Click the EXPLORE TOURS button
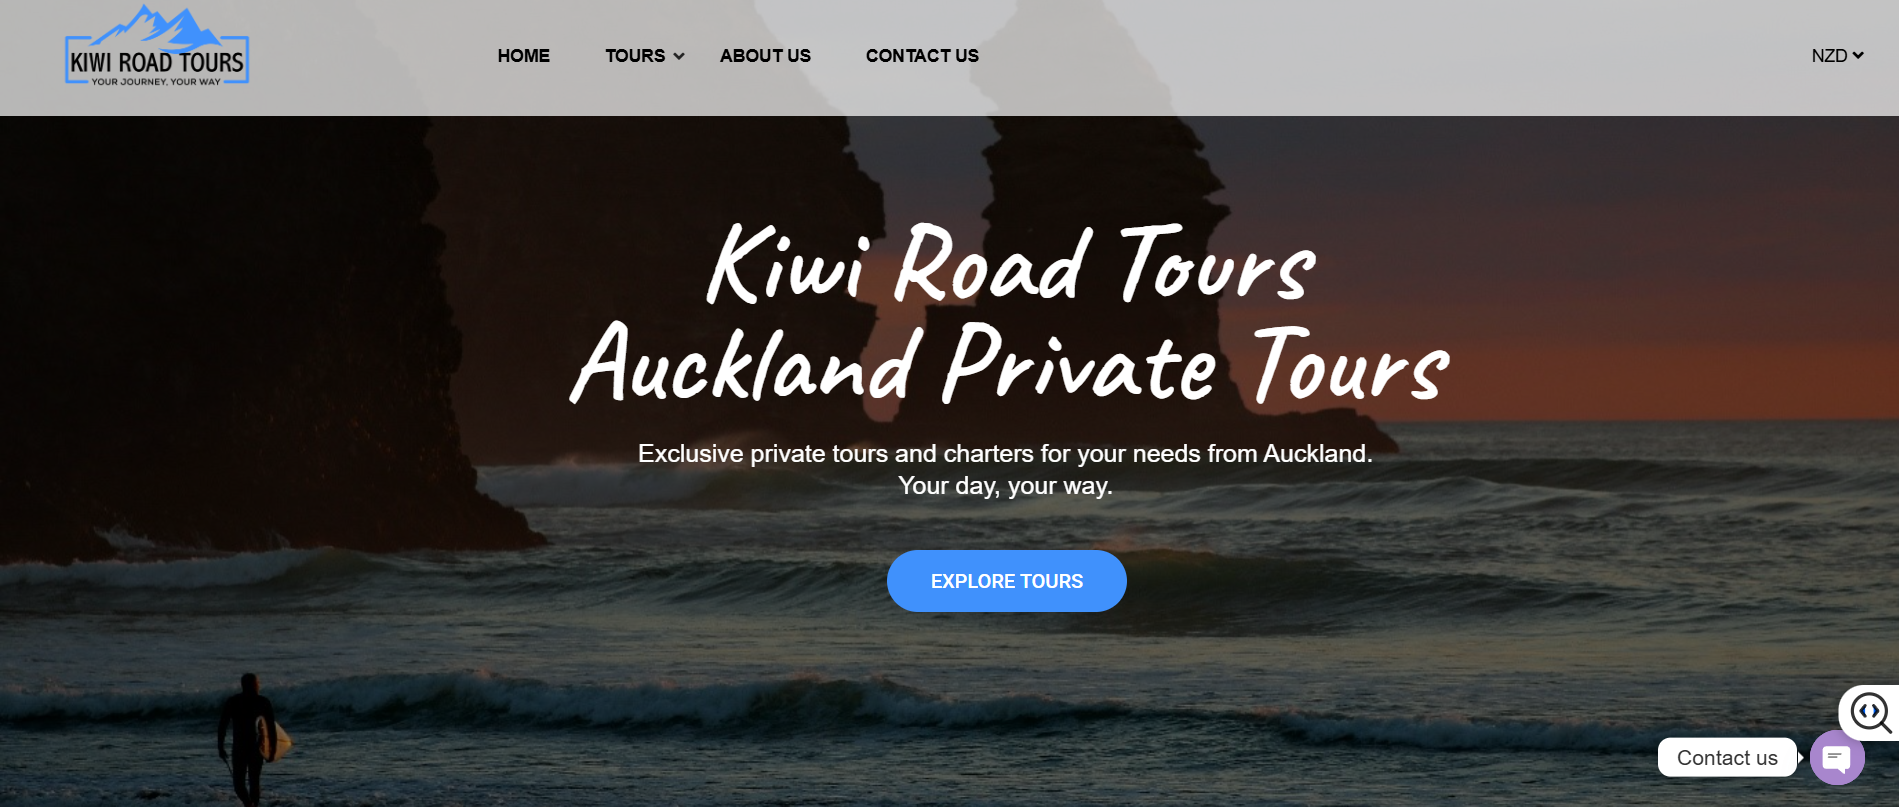Screen dimensions: 1899x807 (x=1007, y=581)
